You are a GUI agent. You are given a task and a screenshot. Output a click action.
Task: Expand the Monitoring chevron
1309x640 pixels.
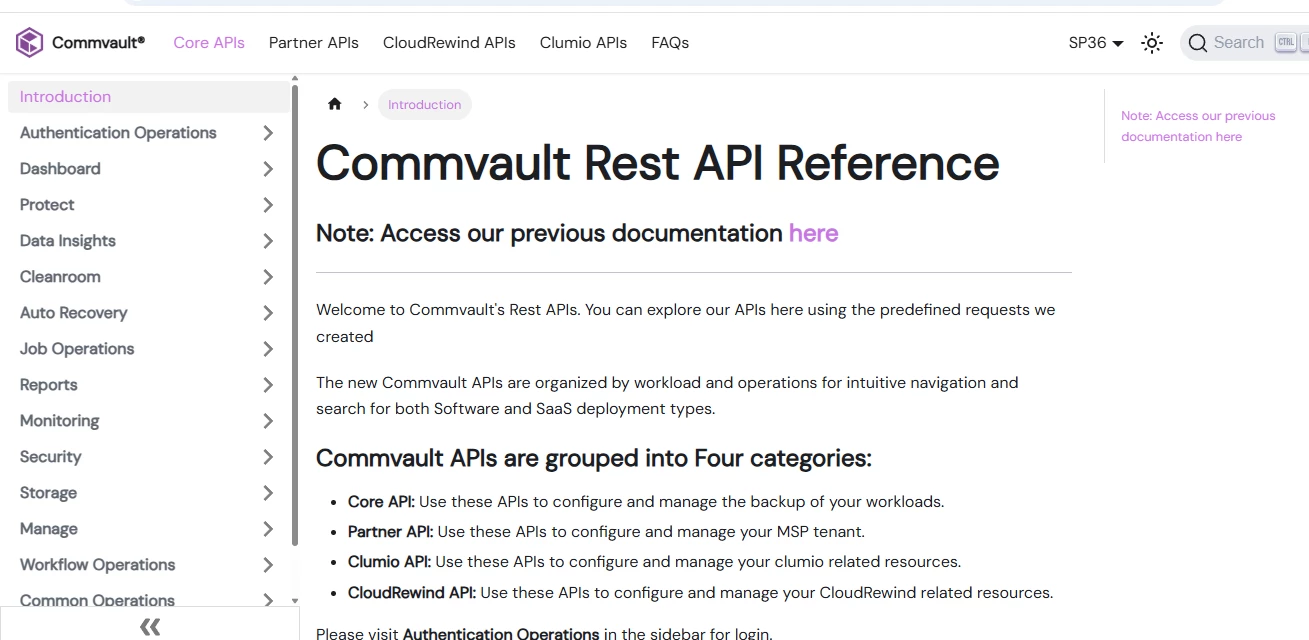pyautogui.click(x=267, y=421)
